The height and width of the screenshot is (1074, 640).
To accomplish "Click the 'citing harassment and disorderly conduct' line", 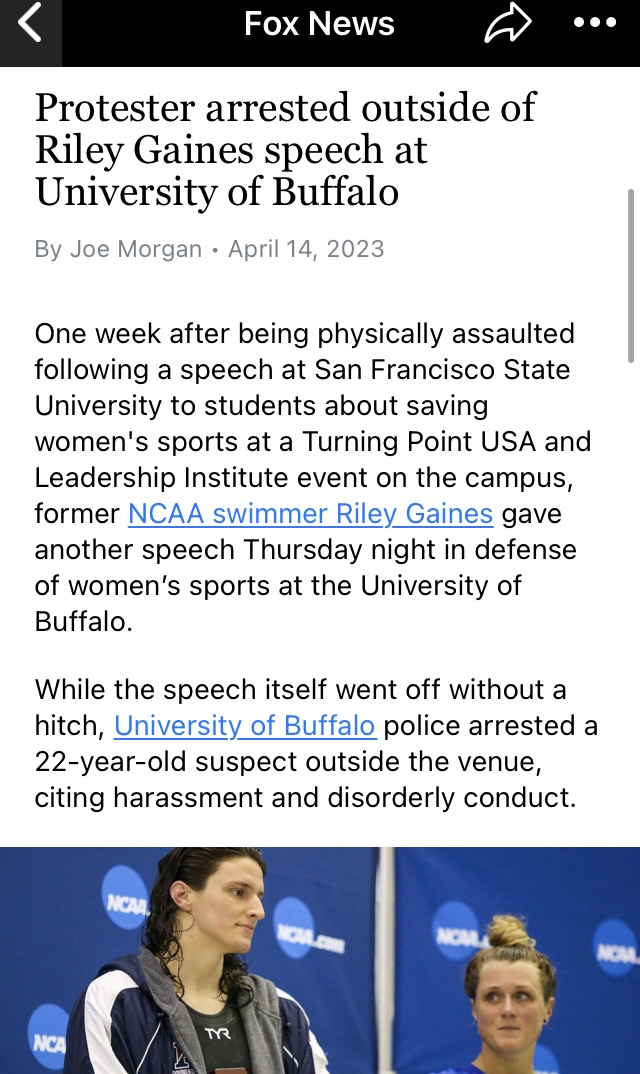I will pos(306,797).
